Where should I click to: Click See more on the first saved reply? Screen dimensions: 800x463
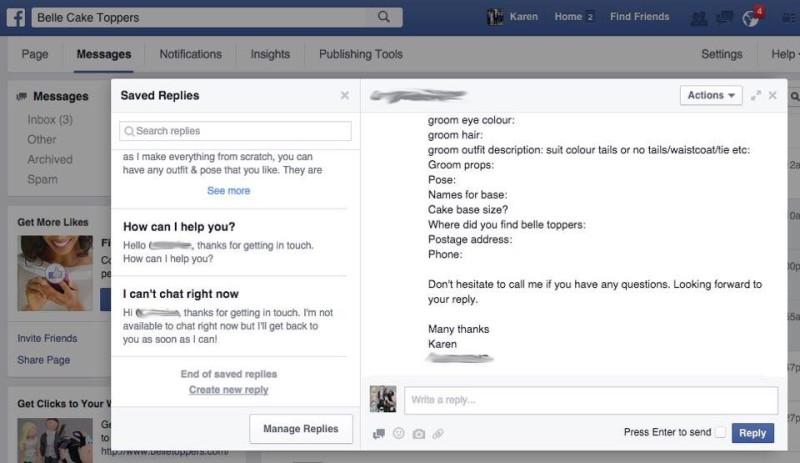click(229, 190)
